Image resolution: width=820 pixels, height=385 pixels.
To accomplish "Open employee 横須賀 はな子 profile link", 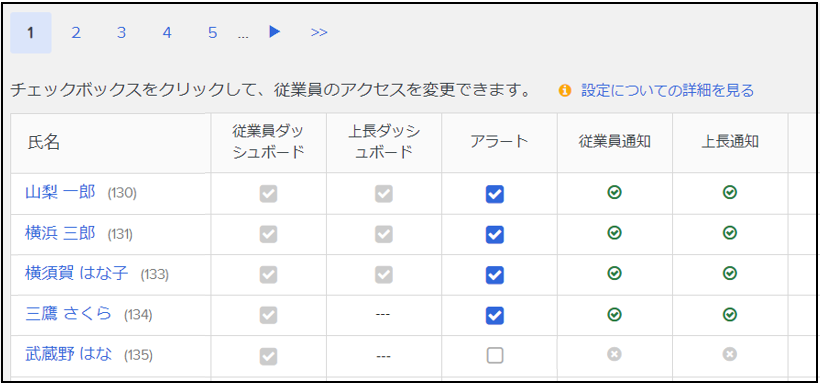I will pyautogui.click(x=77, y=273).
